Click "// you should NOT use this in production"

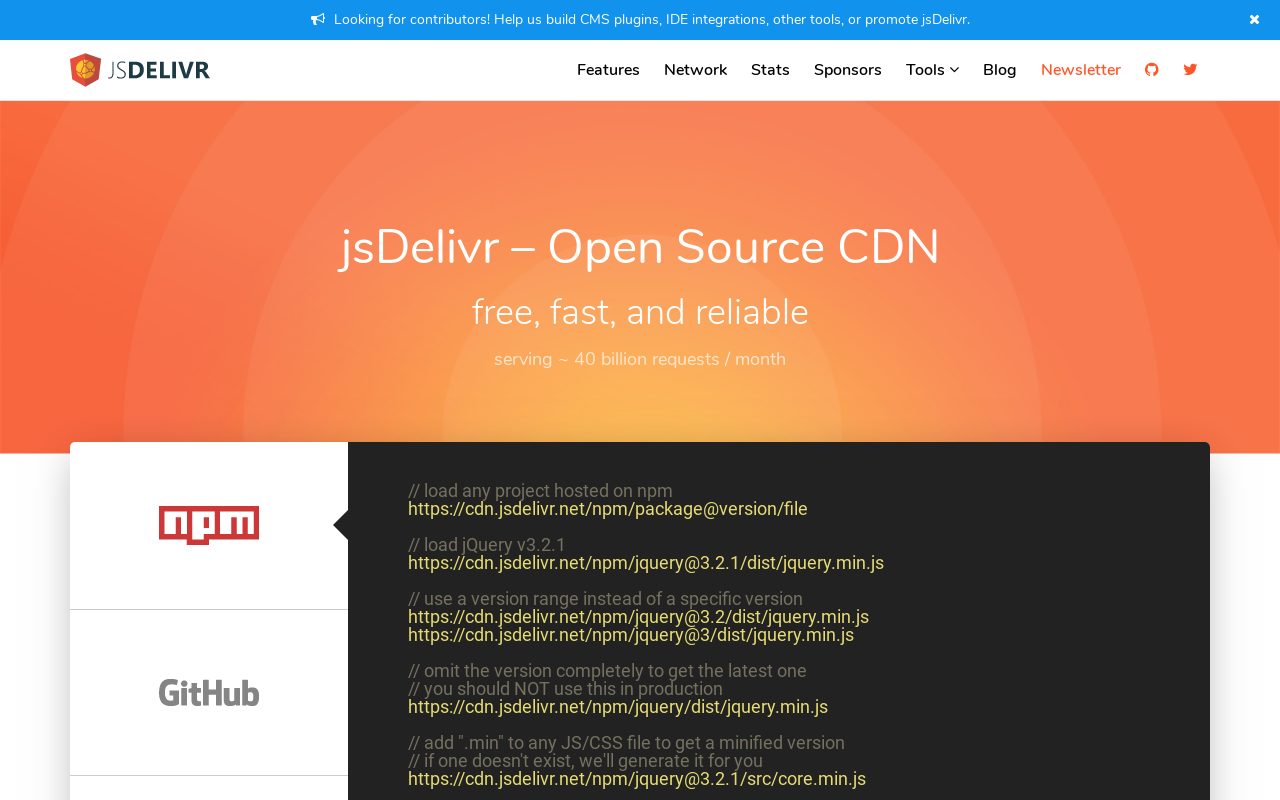click(x=565, y=689)
